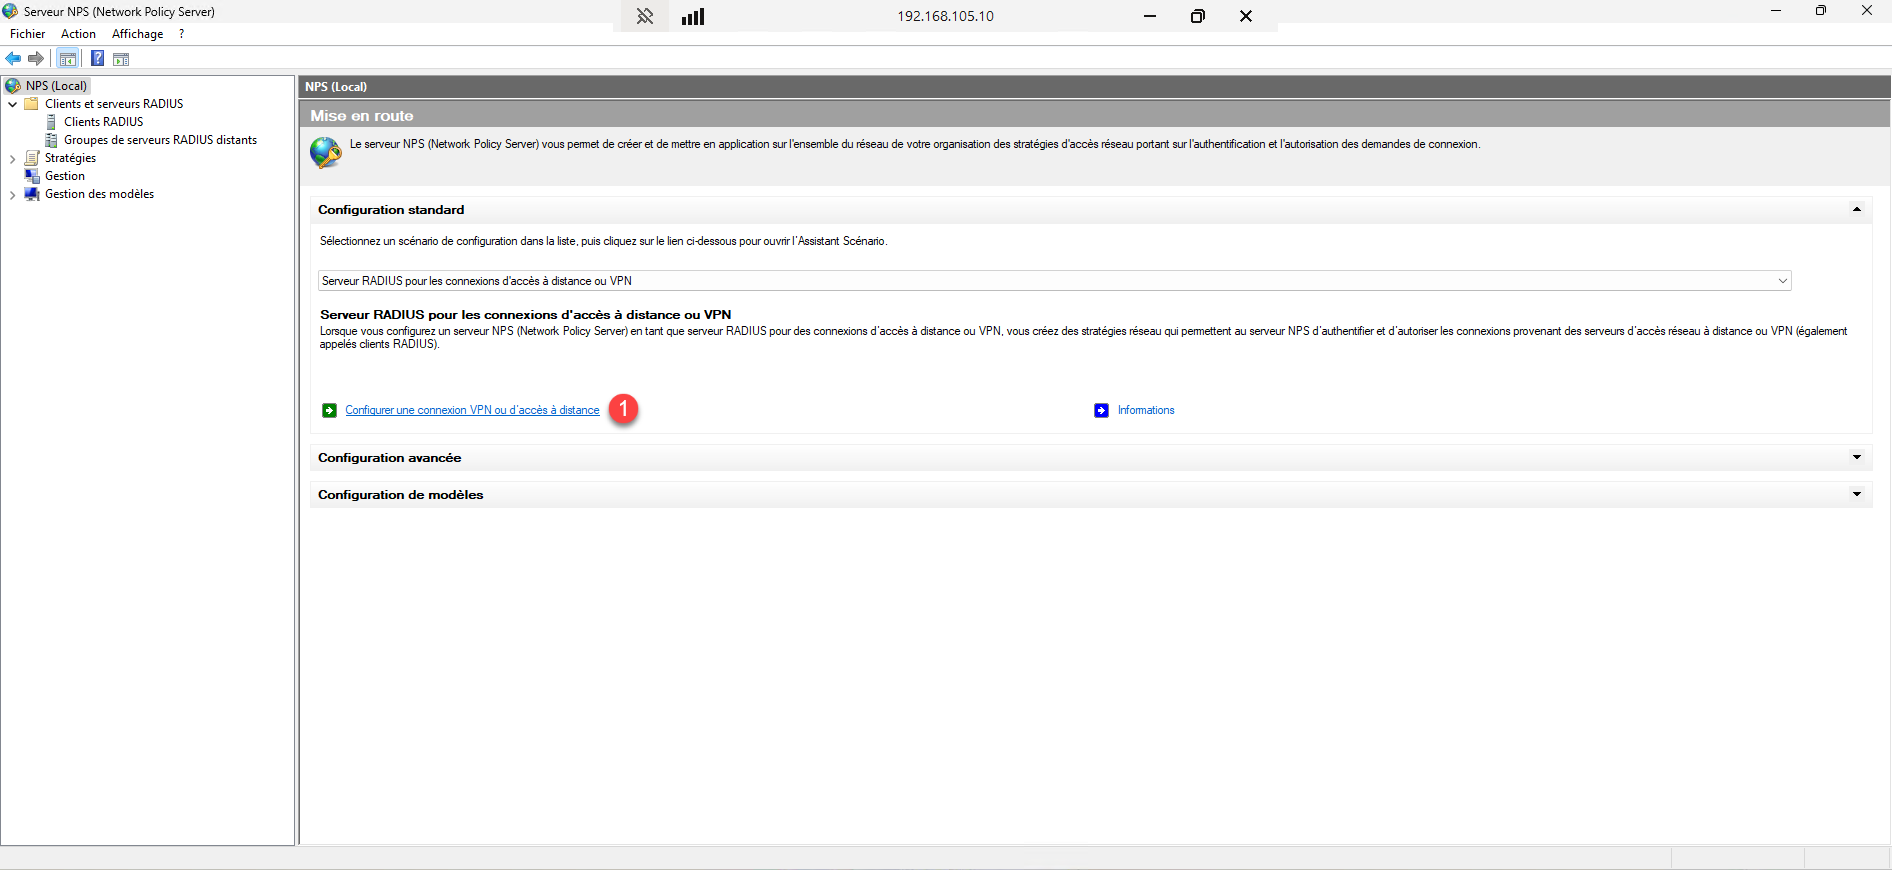Toggle the show/hide action pane toolbar button
Screen dimensions: 1892x870
pos(121,59)
